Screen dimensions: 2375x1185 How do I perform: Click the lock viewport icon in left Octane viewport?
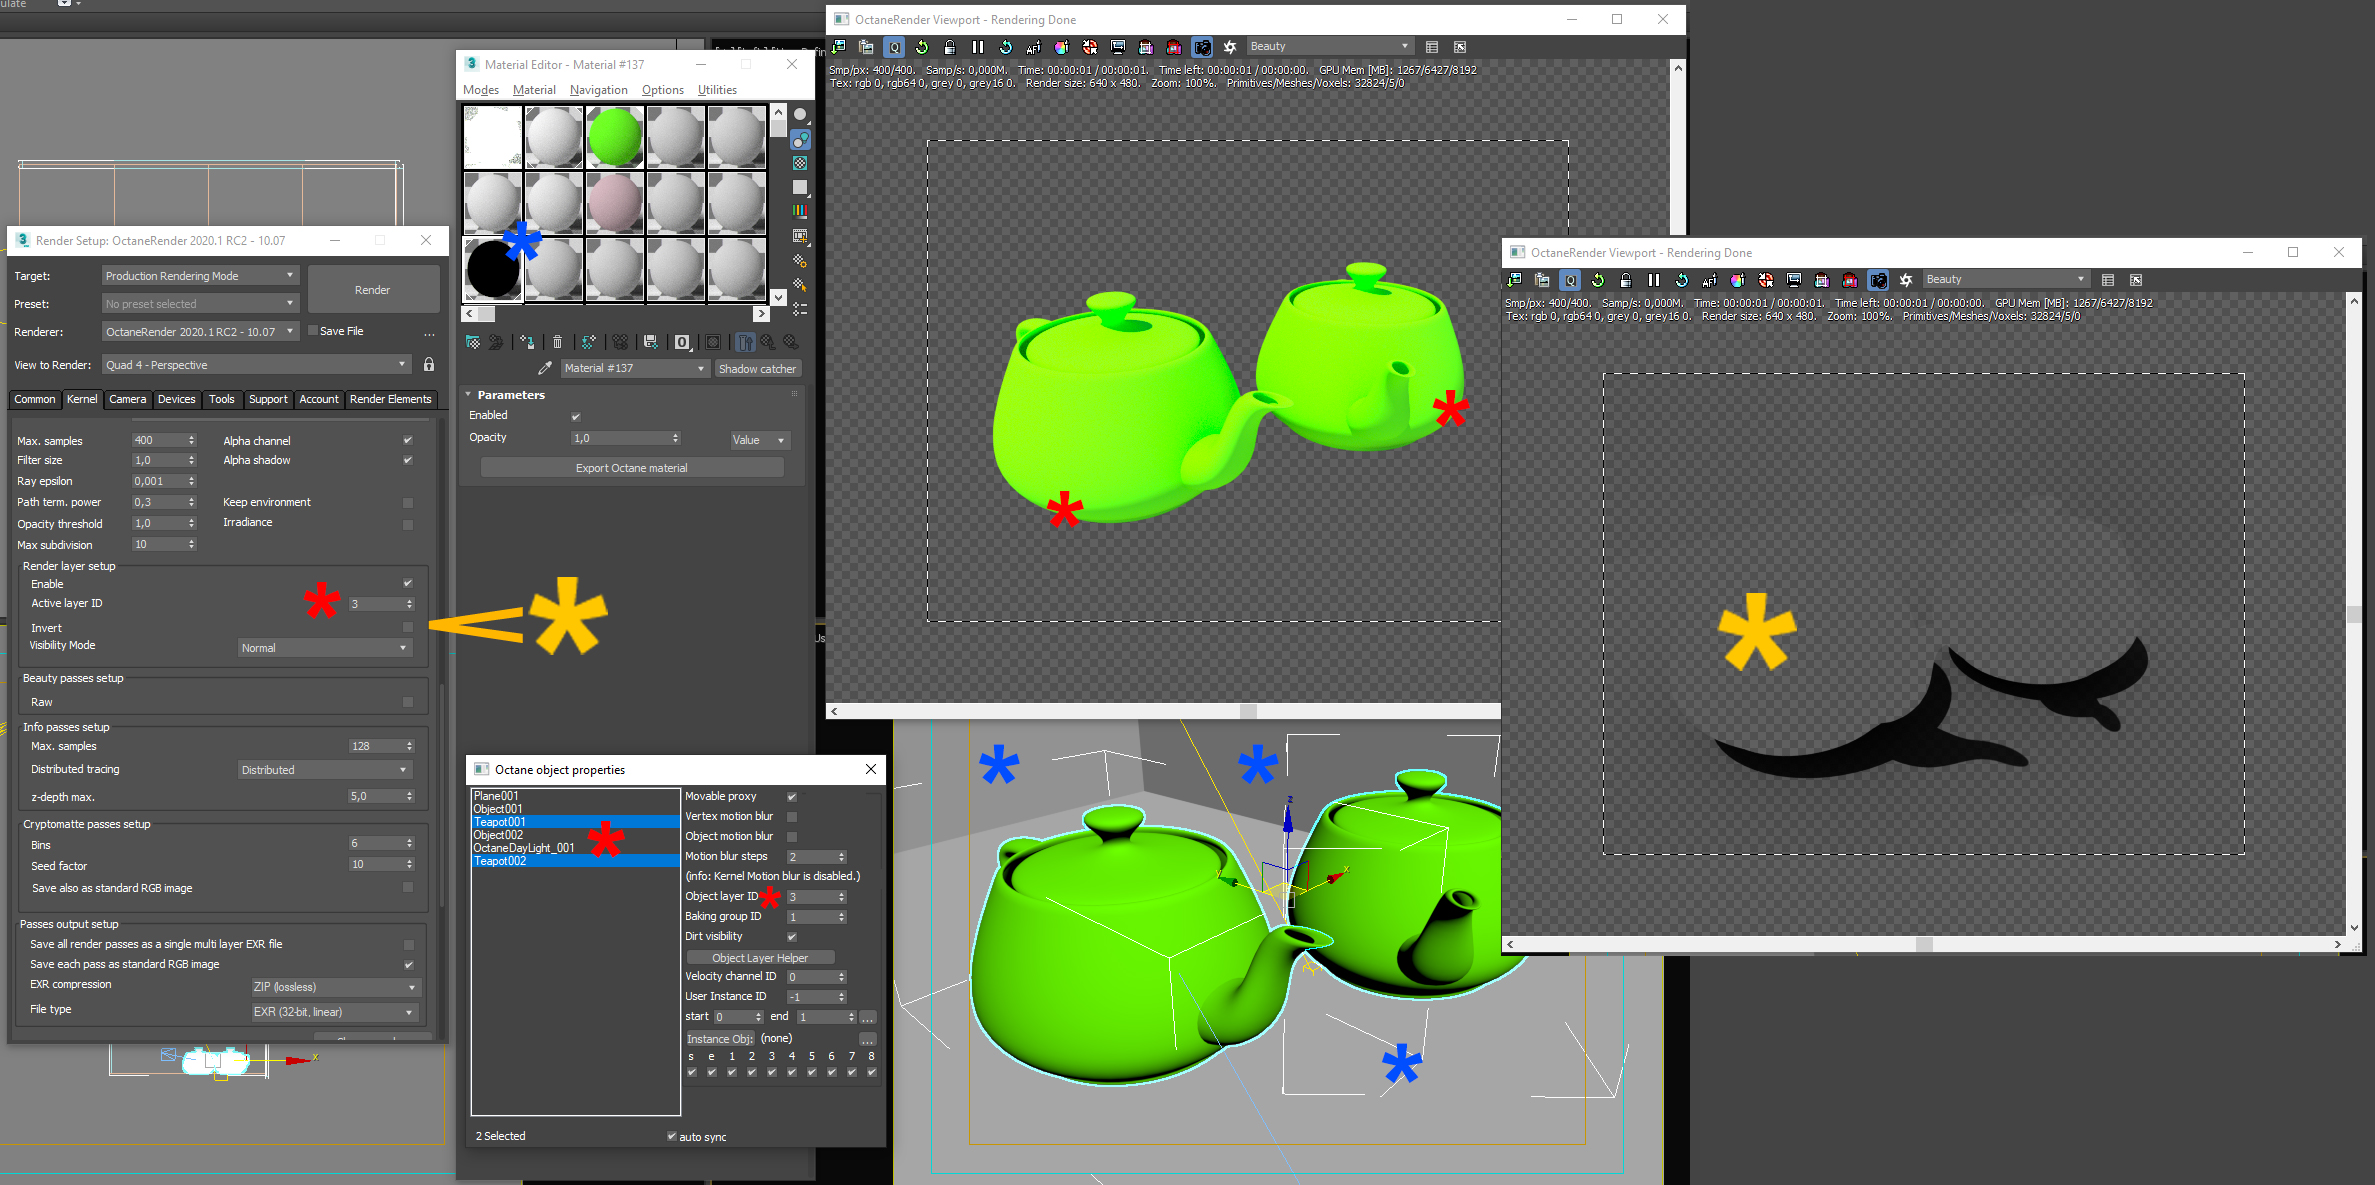pos(949,47)
